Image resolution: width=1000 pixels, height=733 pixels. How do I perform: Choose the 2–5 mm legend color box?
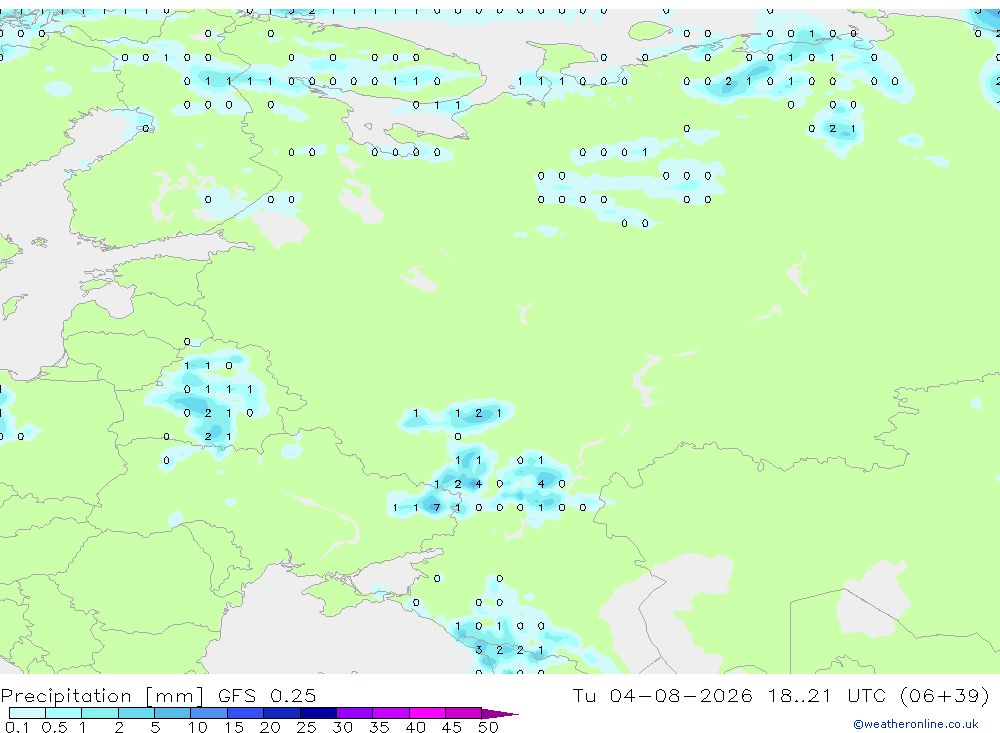(x=136, y=713)
